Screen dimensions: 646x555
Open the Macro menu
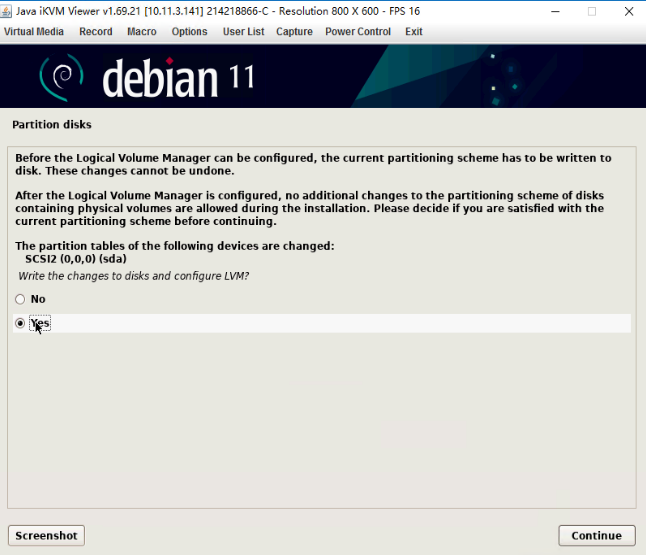click(142, 32)
